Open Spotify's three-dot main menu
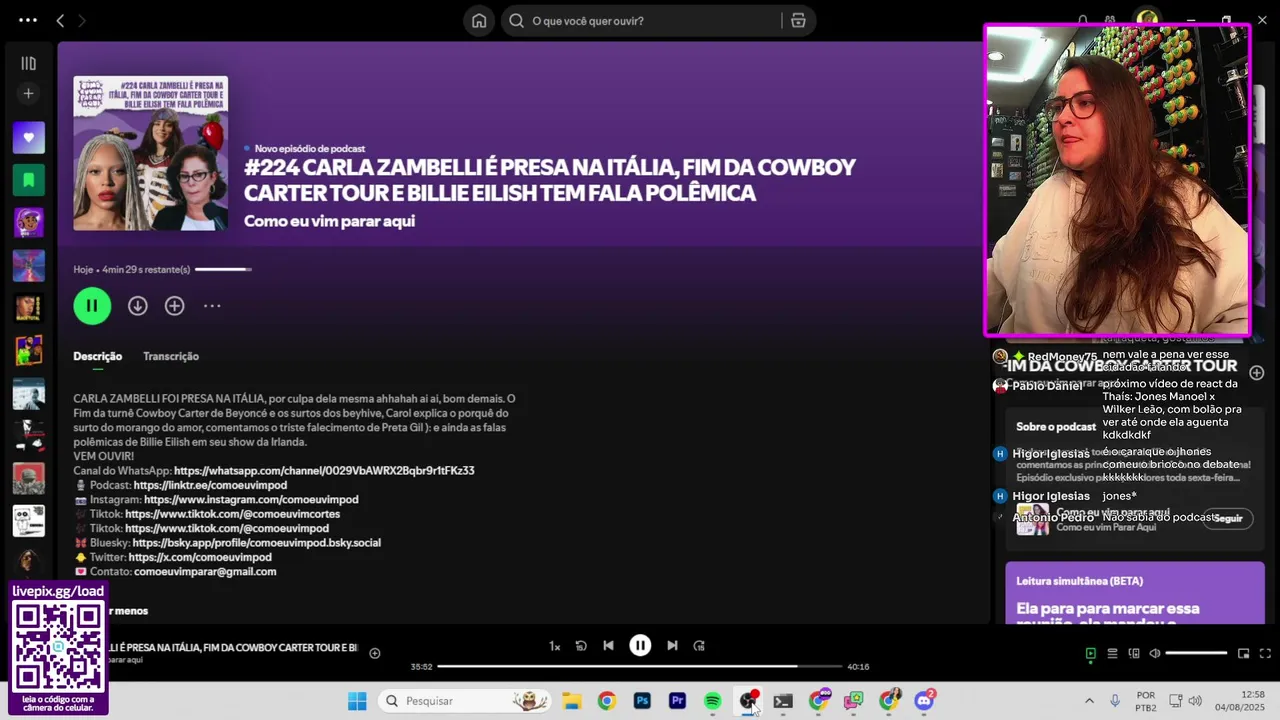The image size is (1280, 720). click(x=28, y=20)
